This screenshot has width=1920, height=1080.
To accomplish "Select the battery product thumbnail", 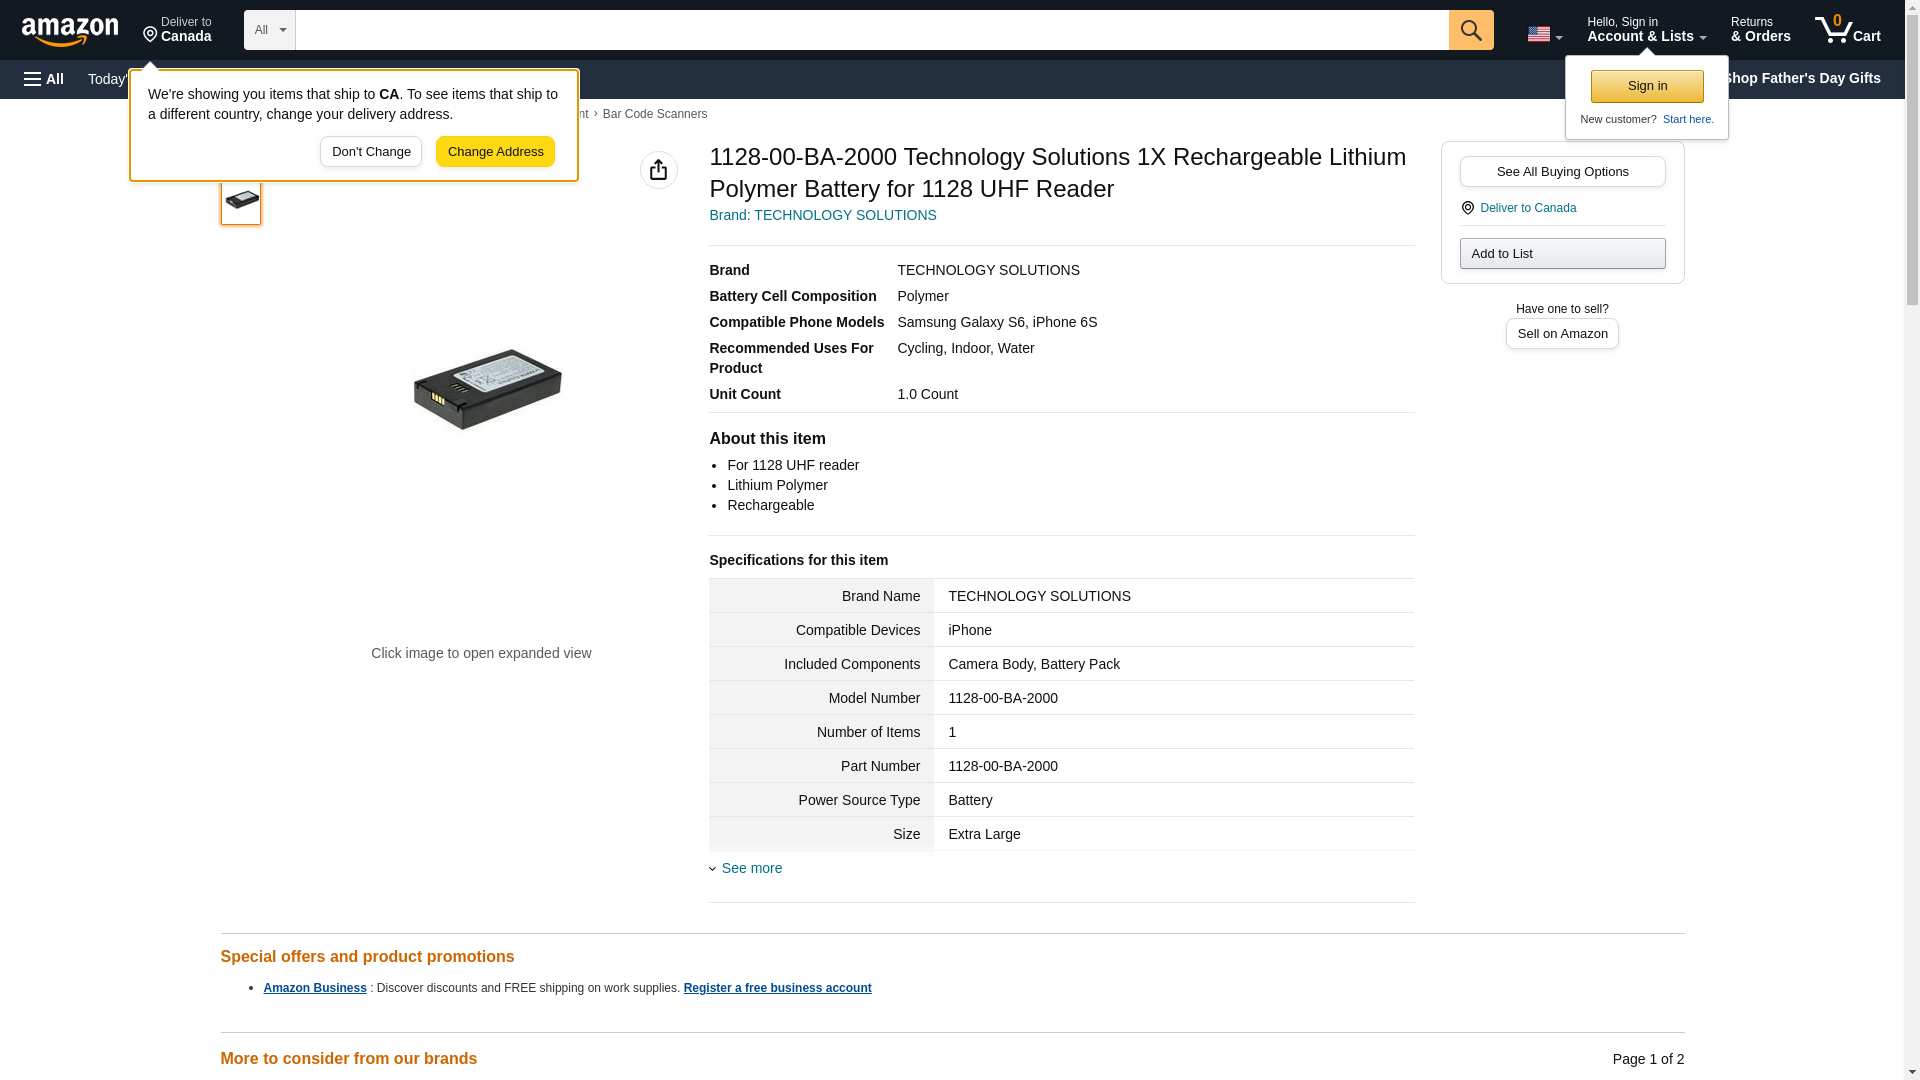I will (x=241, y=200).
